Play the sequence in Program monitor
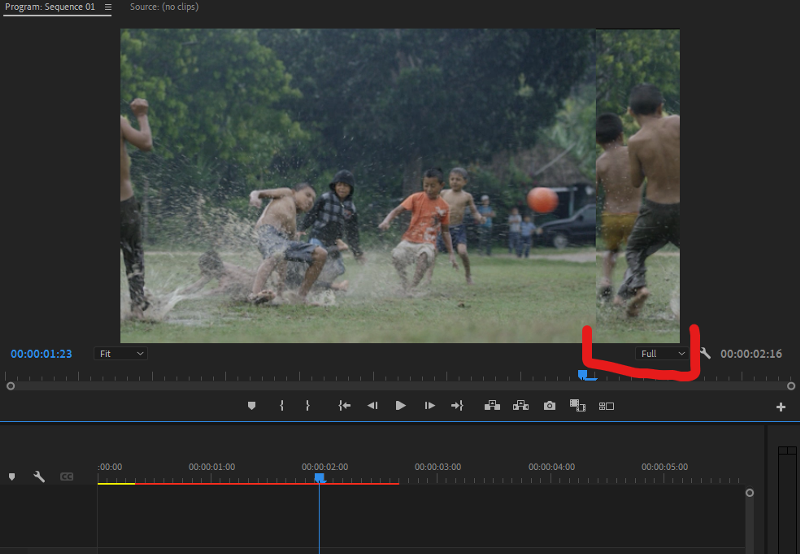The width and height of the screenshot is (800, 554). pyautogui.click(x=401, y=406)
